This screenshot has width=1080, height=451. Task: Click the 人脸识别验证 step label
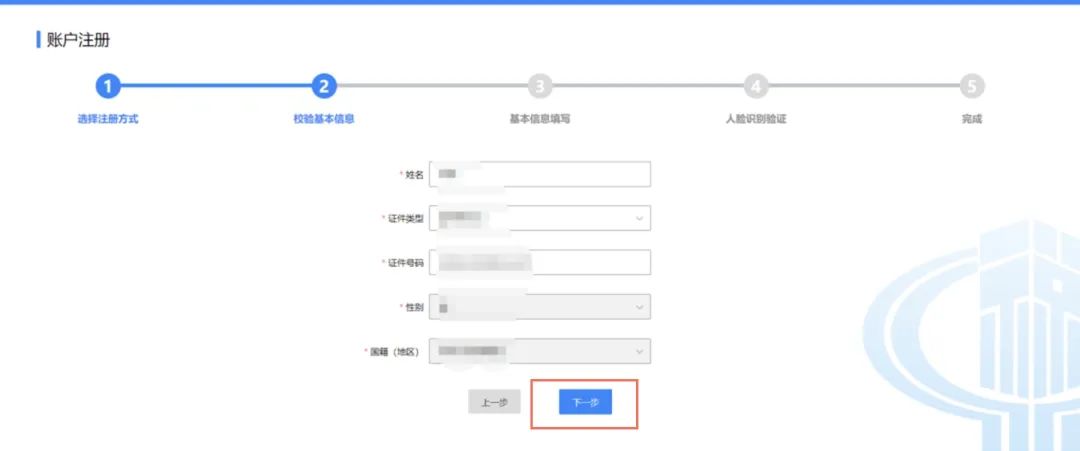coord(756,119)
